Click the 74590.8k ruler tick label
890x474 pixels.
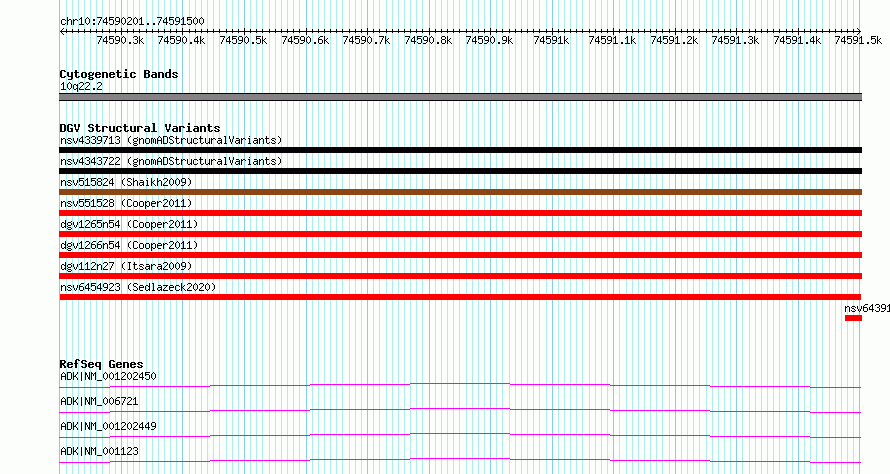(429, 40)
